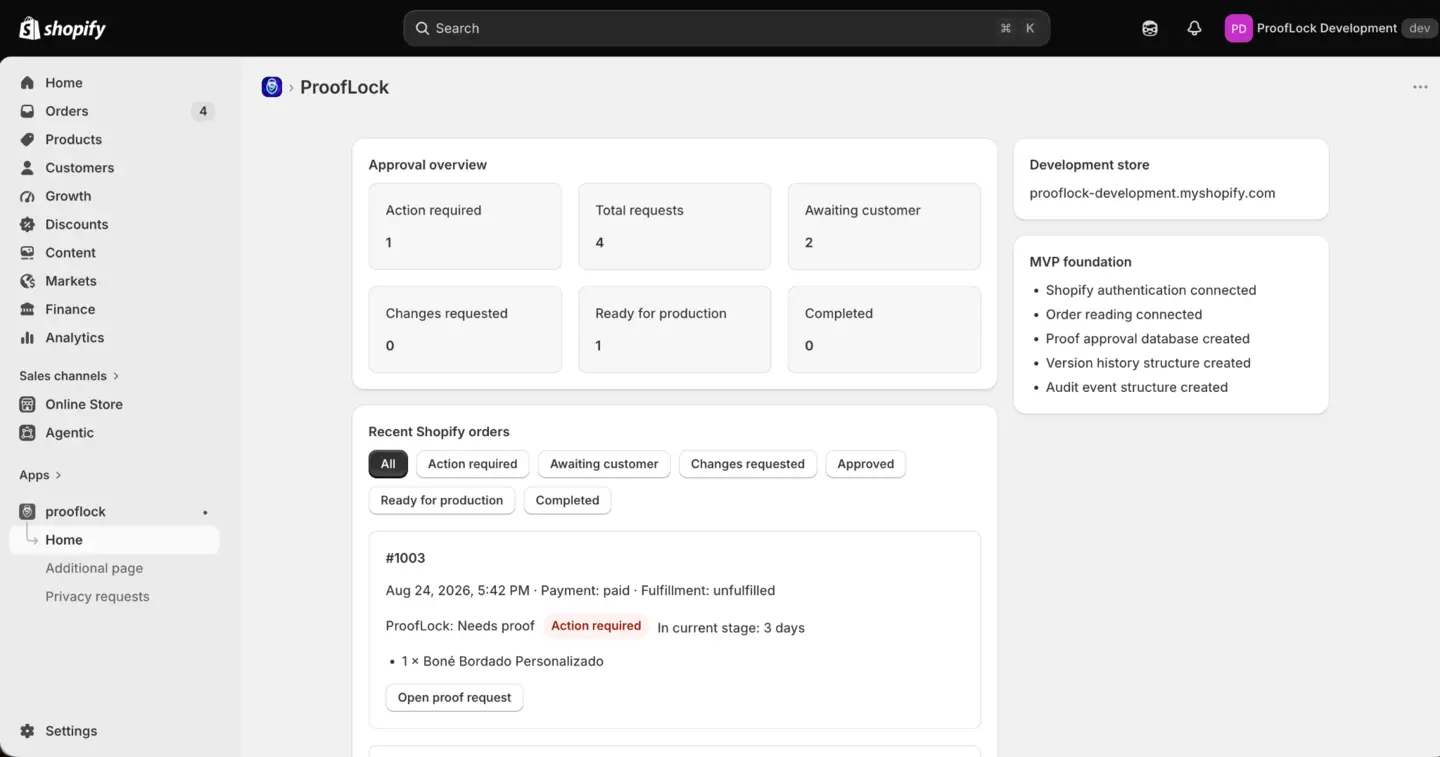Click the ProofLock breadcrumb app icon
Screen dimensions: 1440x757
click(272, 87)
